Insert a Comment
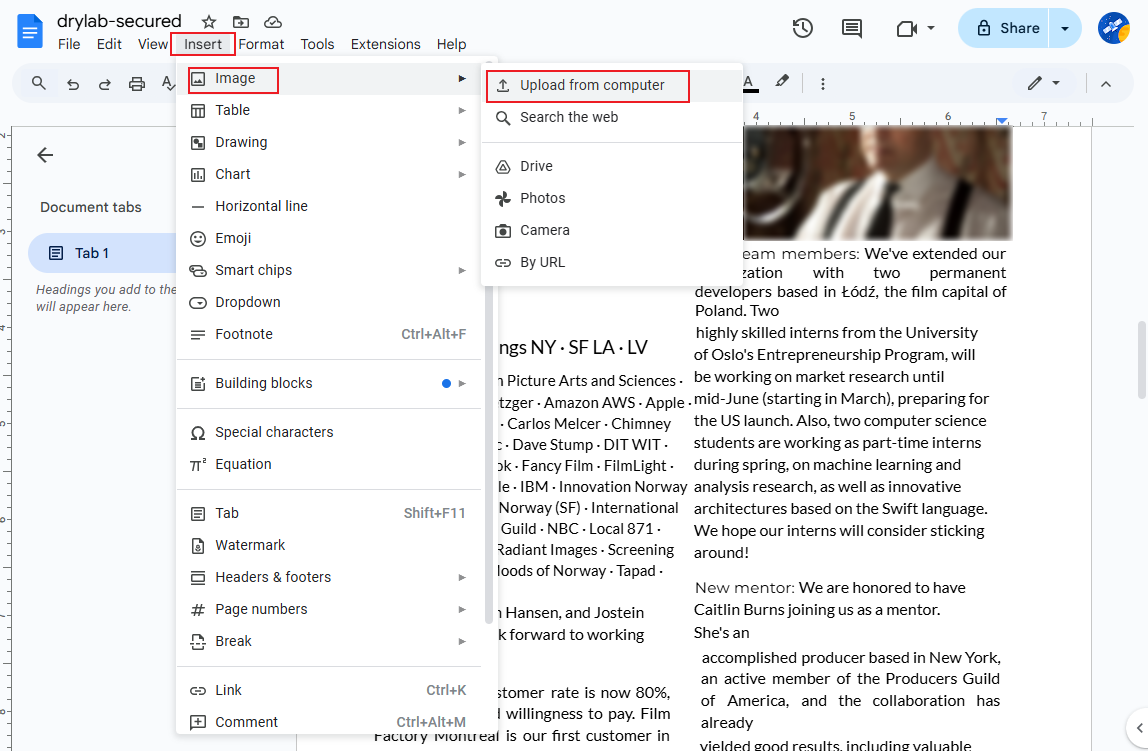 [329, 722]
